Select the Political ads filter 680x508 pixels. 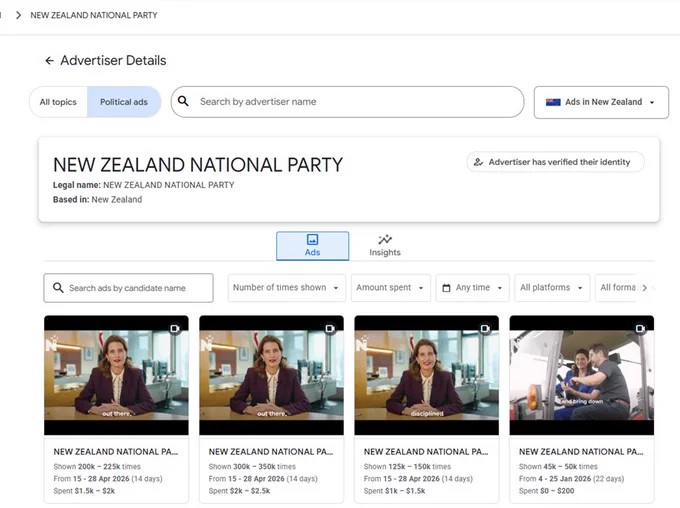coord(124,102)
